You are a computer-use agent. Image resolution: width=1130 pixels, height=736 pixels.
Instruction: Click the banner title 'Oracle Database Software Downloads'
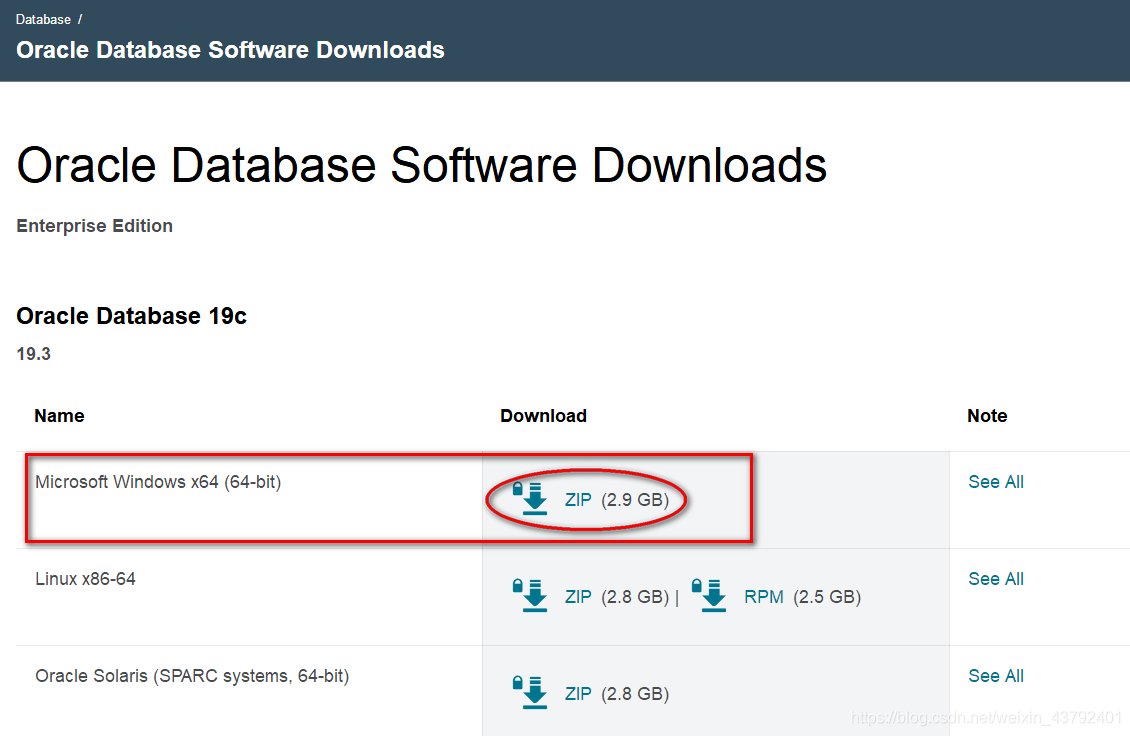pos(231,50)
